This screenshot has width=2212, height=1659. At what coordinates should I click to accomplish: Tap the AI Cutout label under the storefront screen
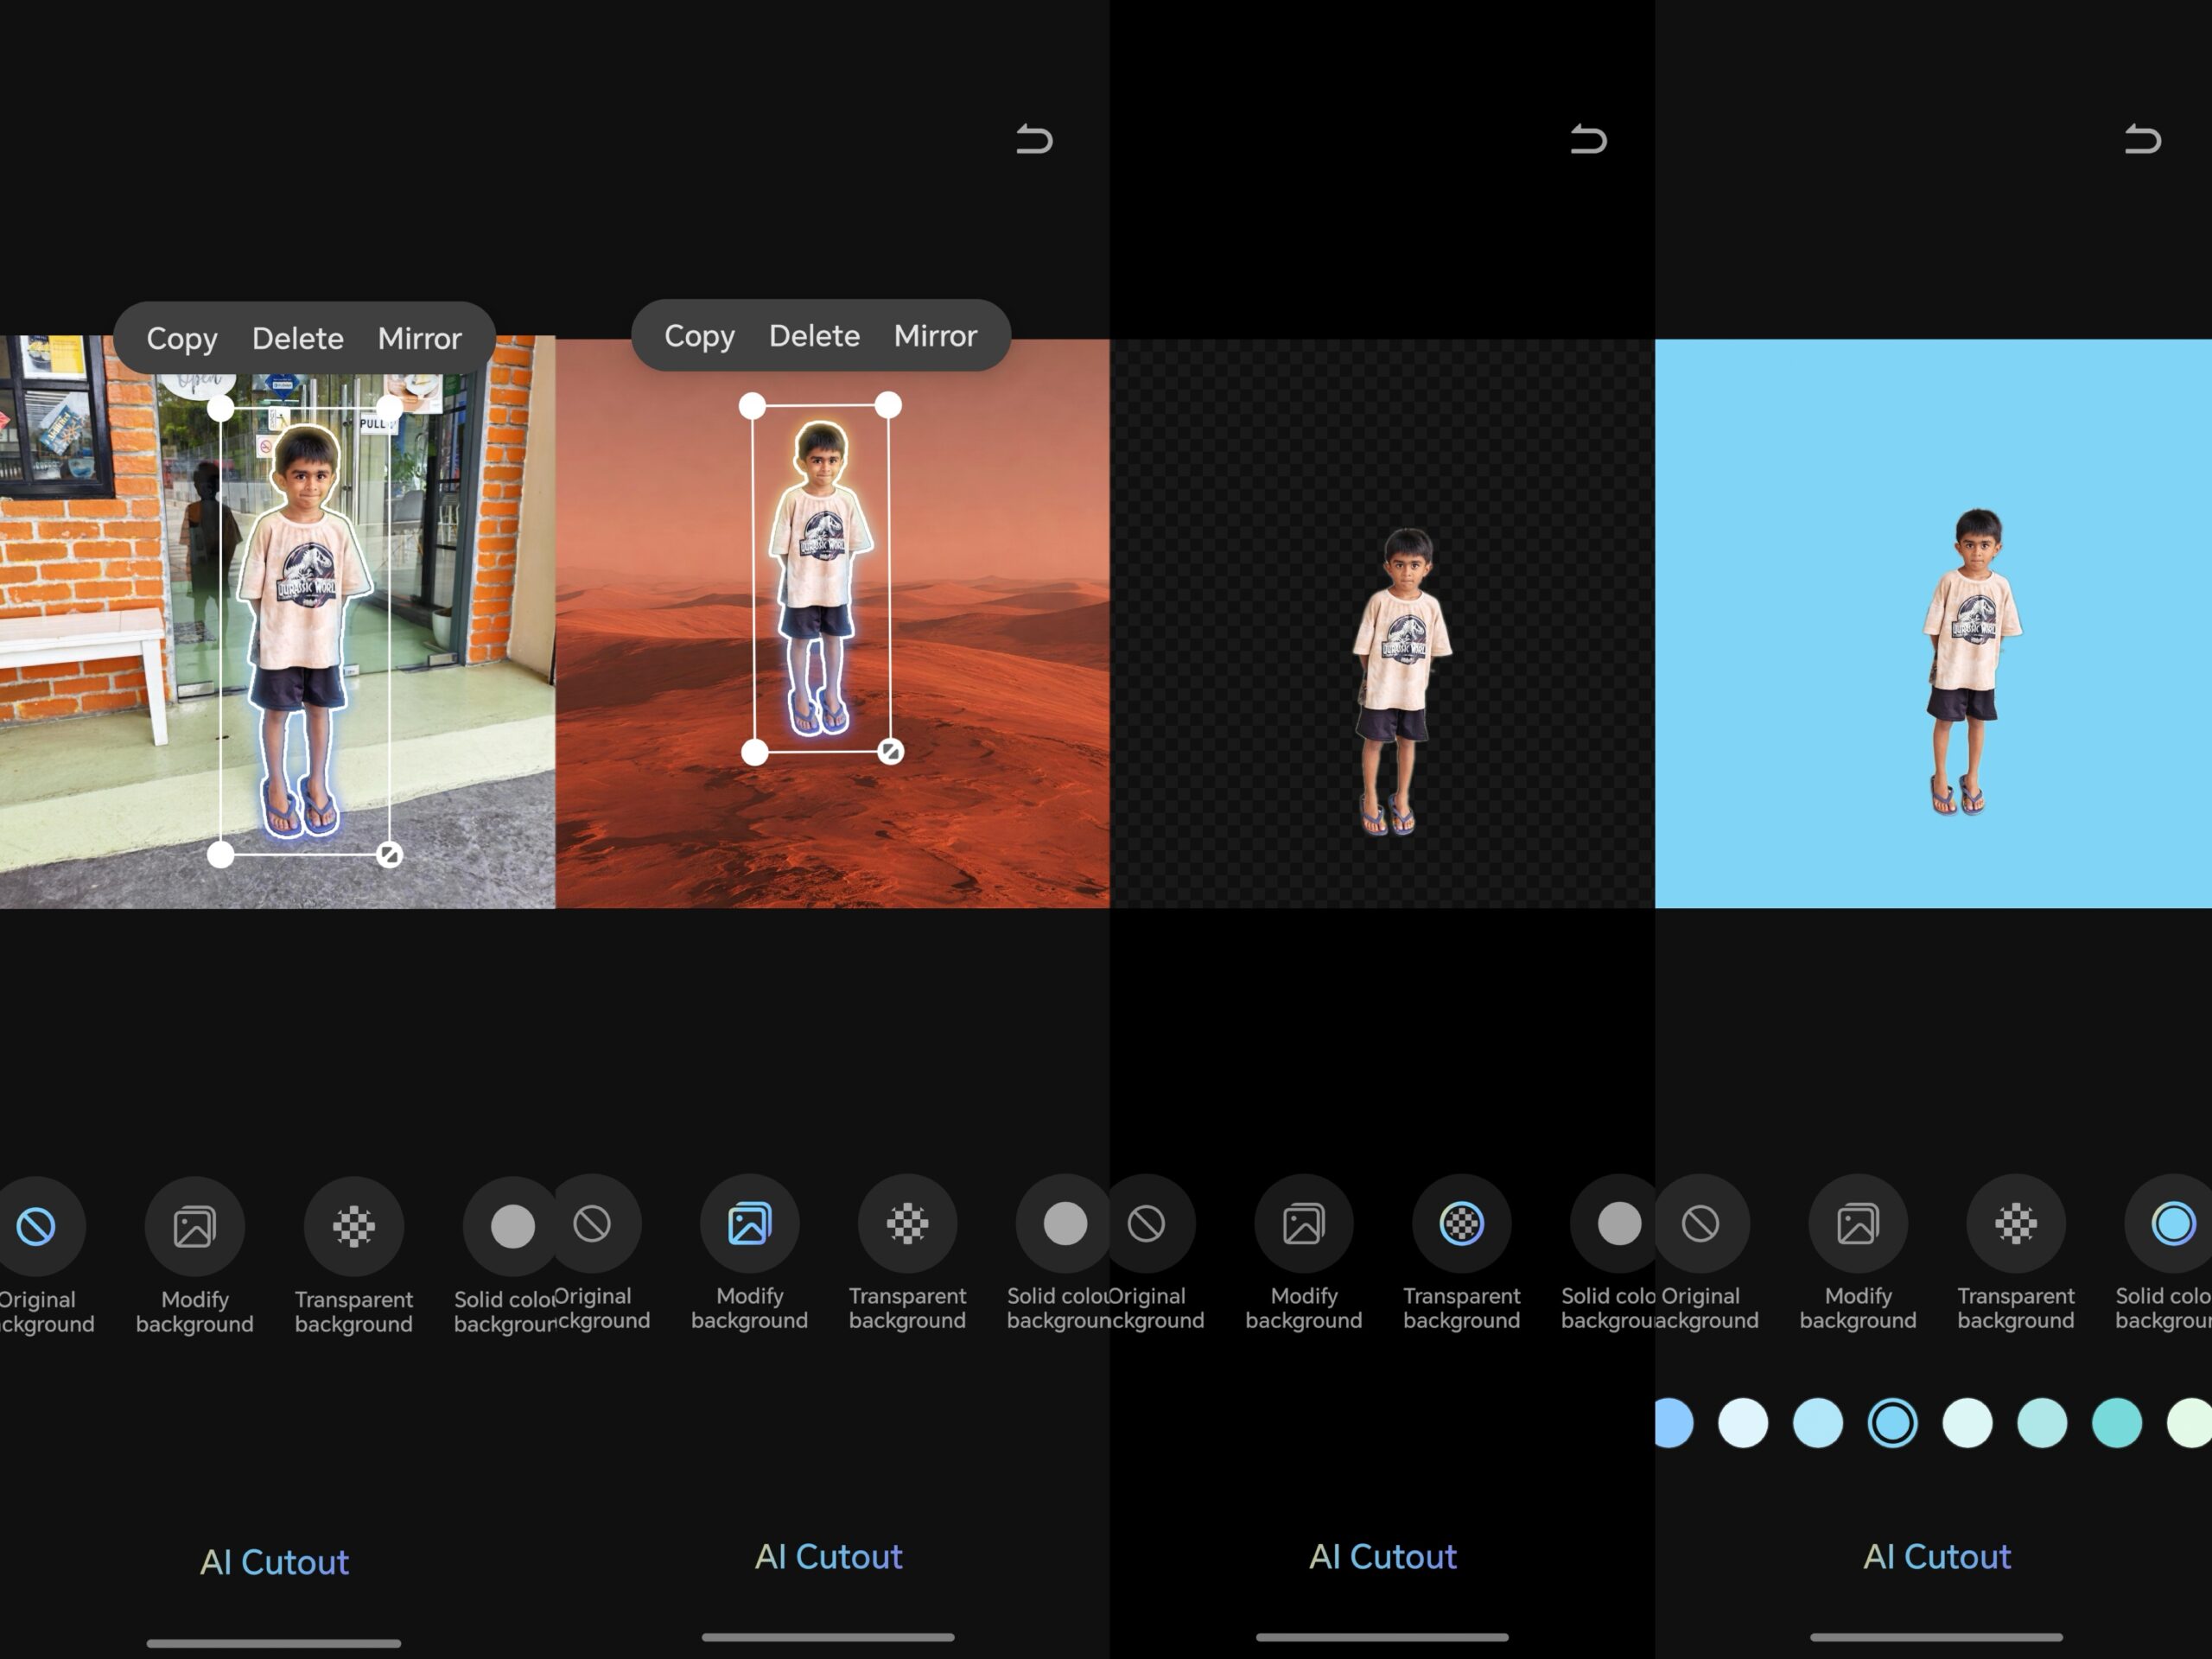coord(274,1562)
